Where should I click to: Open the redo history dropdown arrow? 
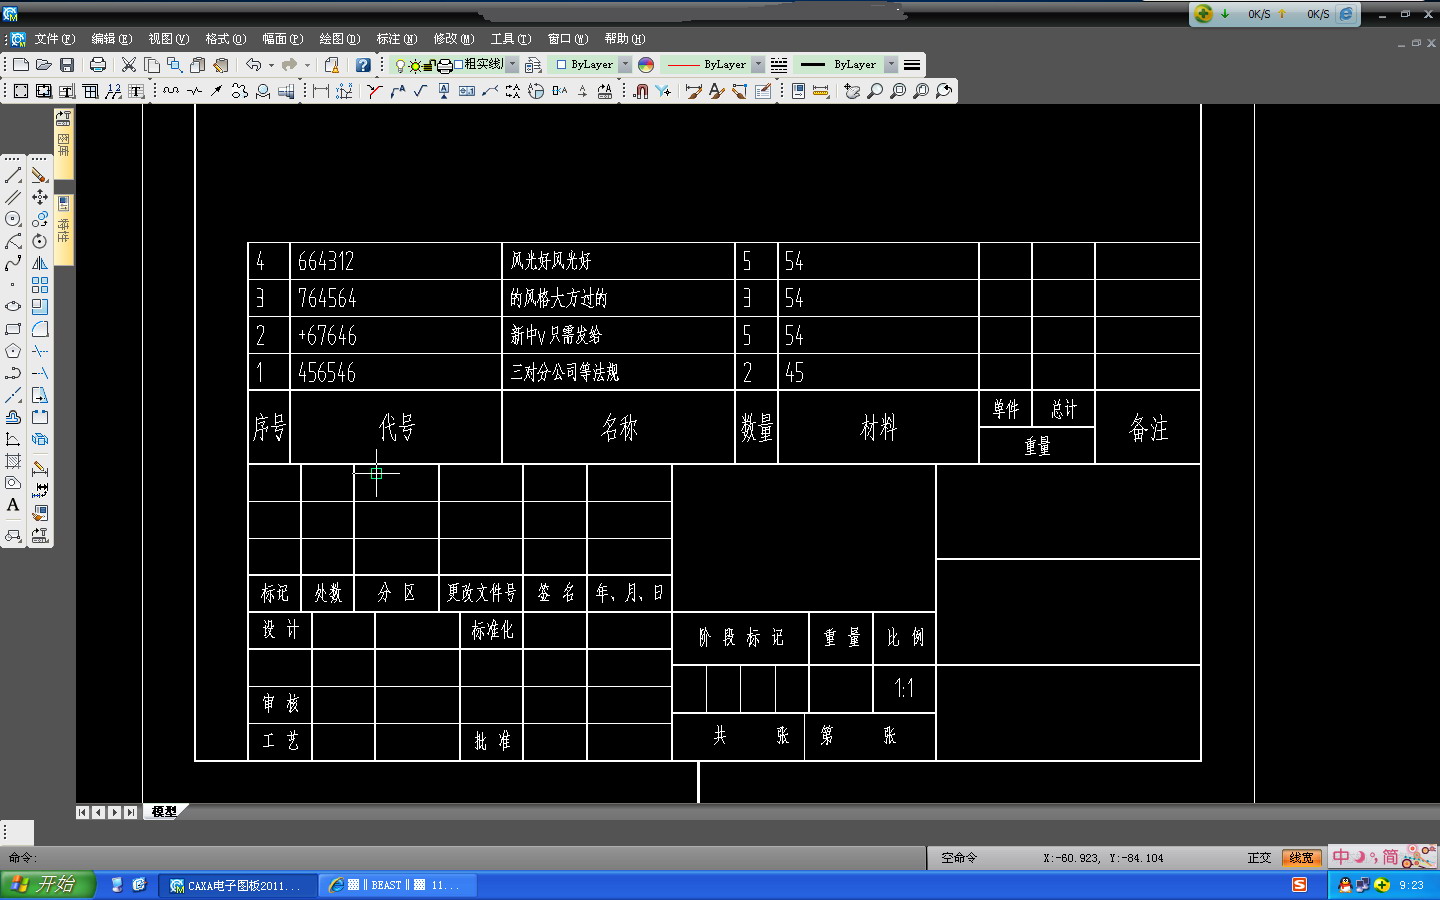pos(307,65)
